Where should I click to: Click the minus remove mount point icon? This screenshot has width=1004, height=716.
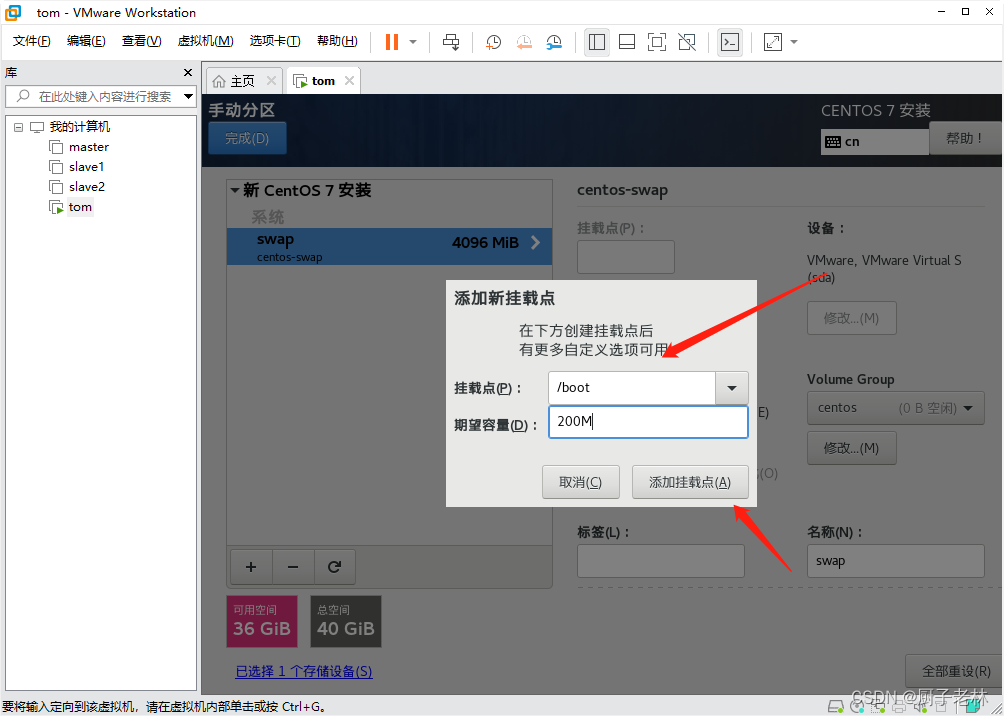coord(293,567)
